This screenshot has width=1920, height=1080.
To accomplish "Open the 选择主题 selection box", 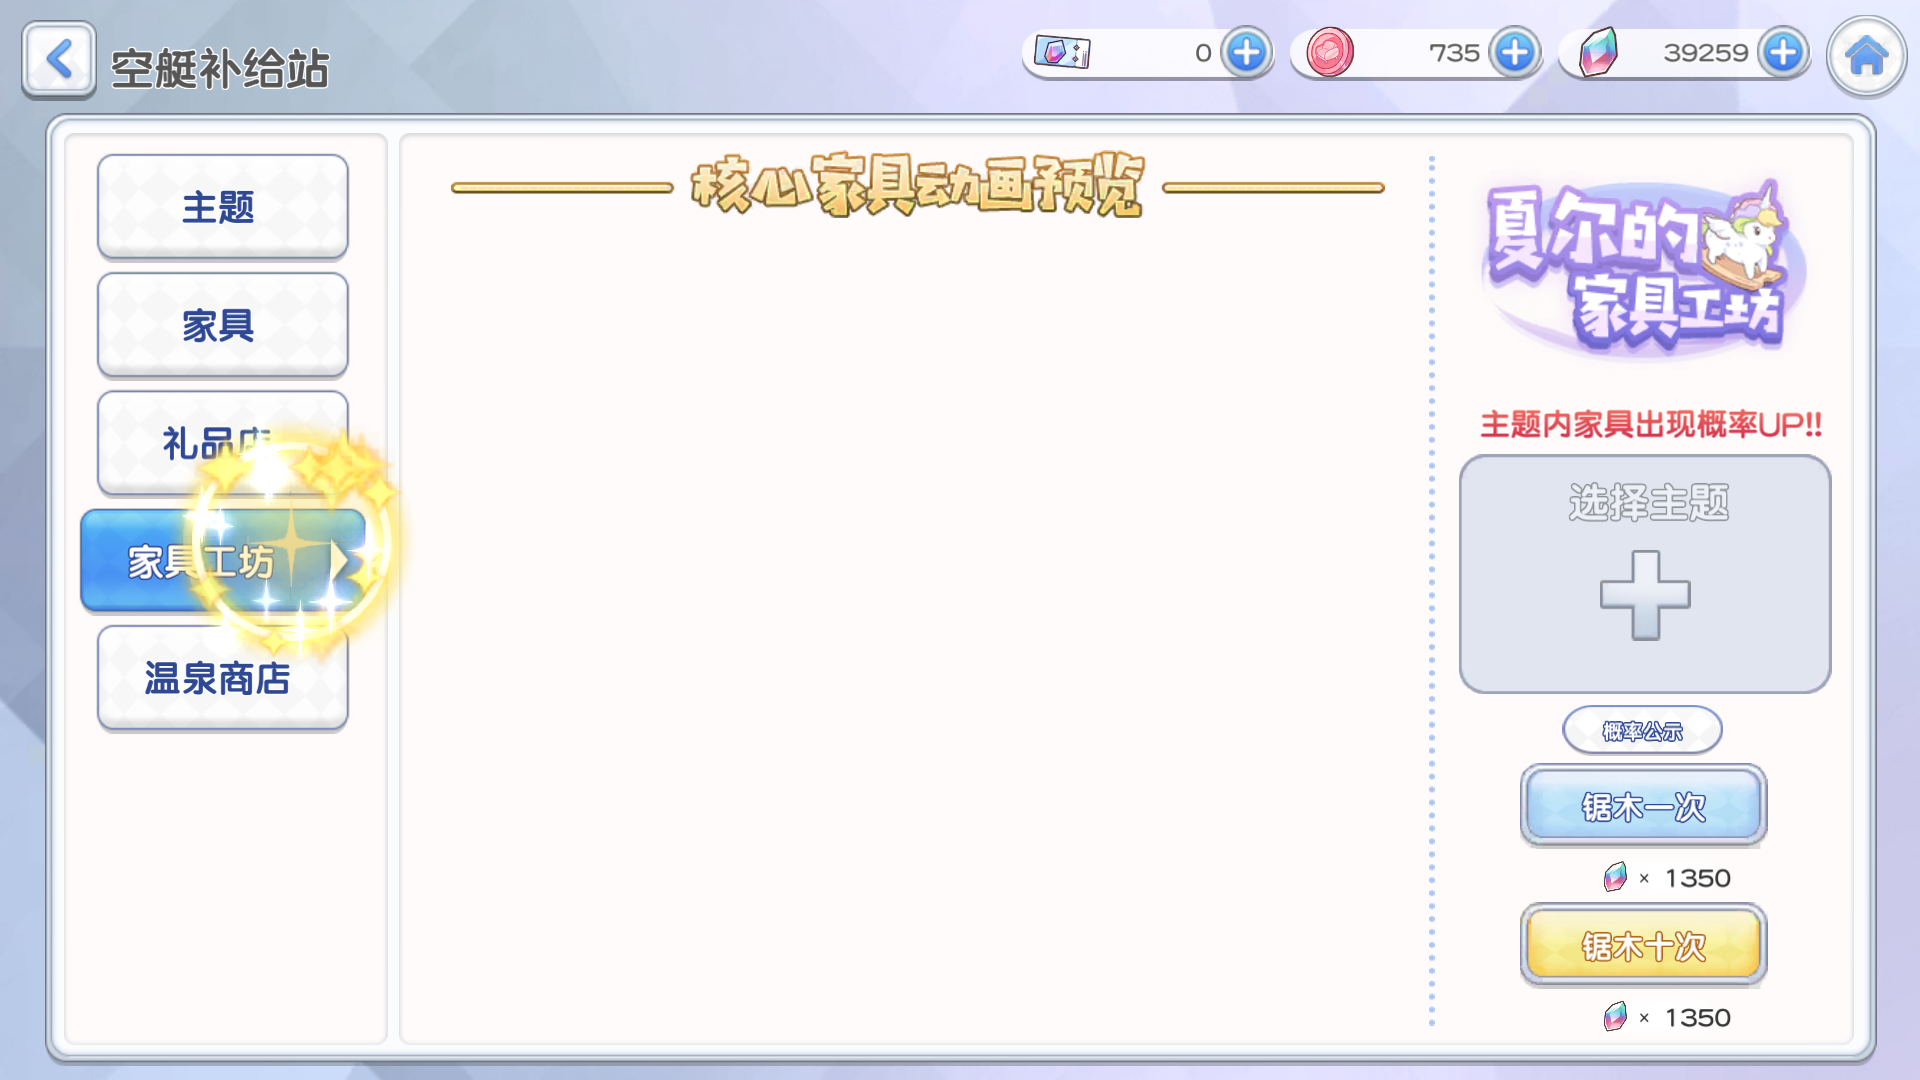I will (x=1645, y=574).
